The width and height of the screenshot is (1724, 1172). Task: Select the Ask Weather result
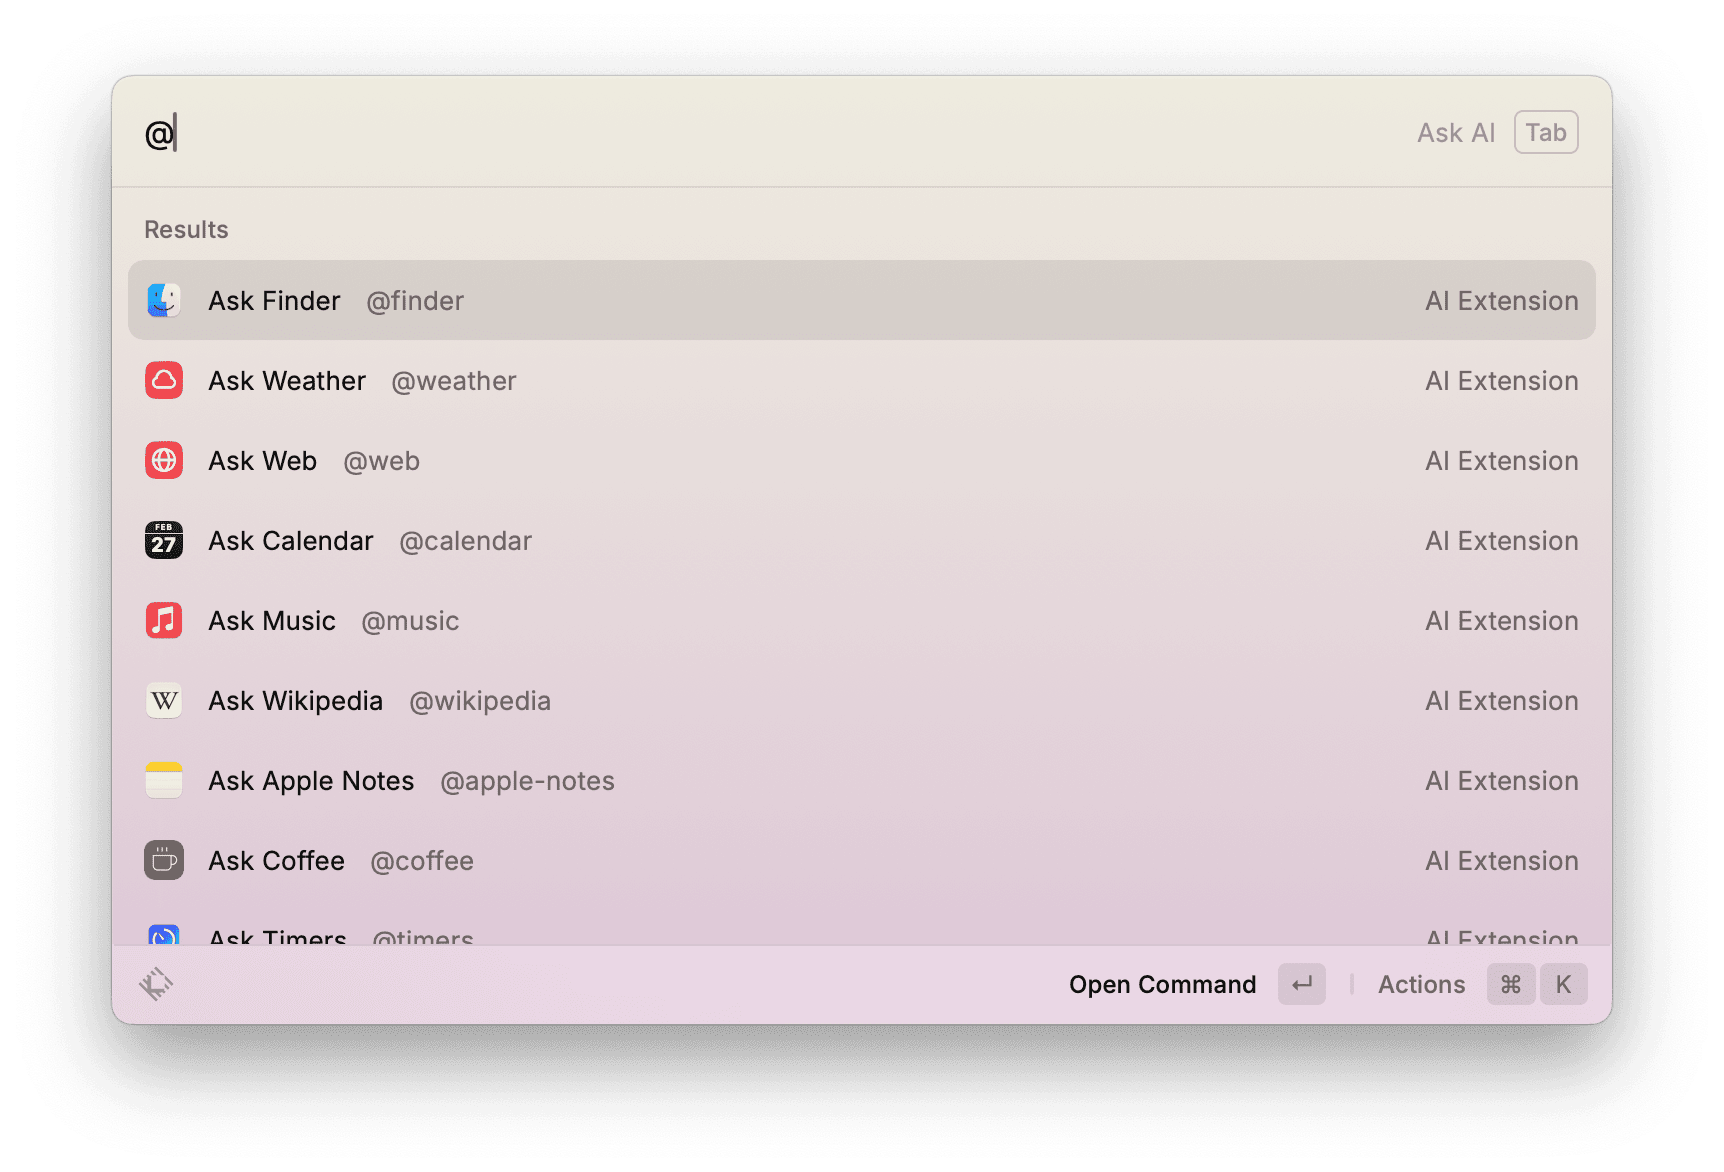(862, 380)
